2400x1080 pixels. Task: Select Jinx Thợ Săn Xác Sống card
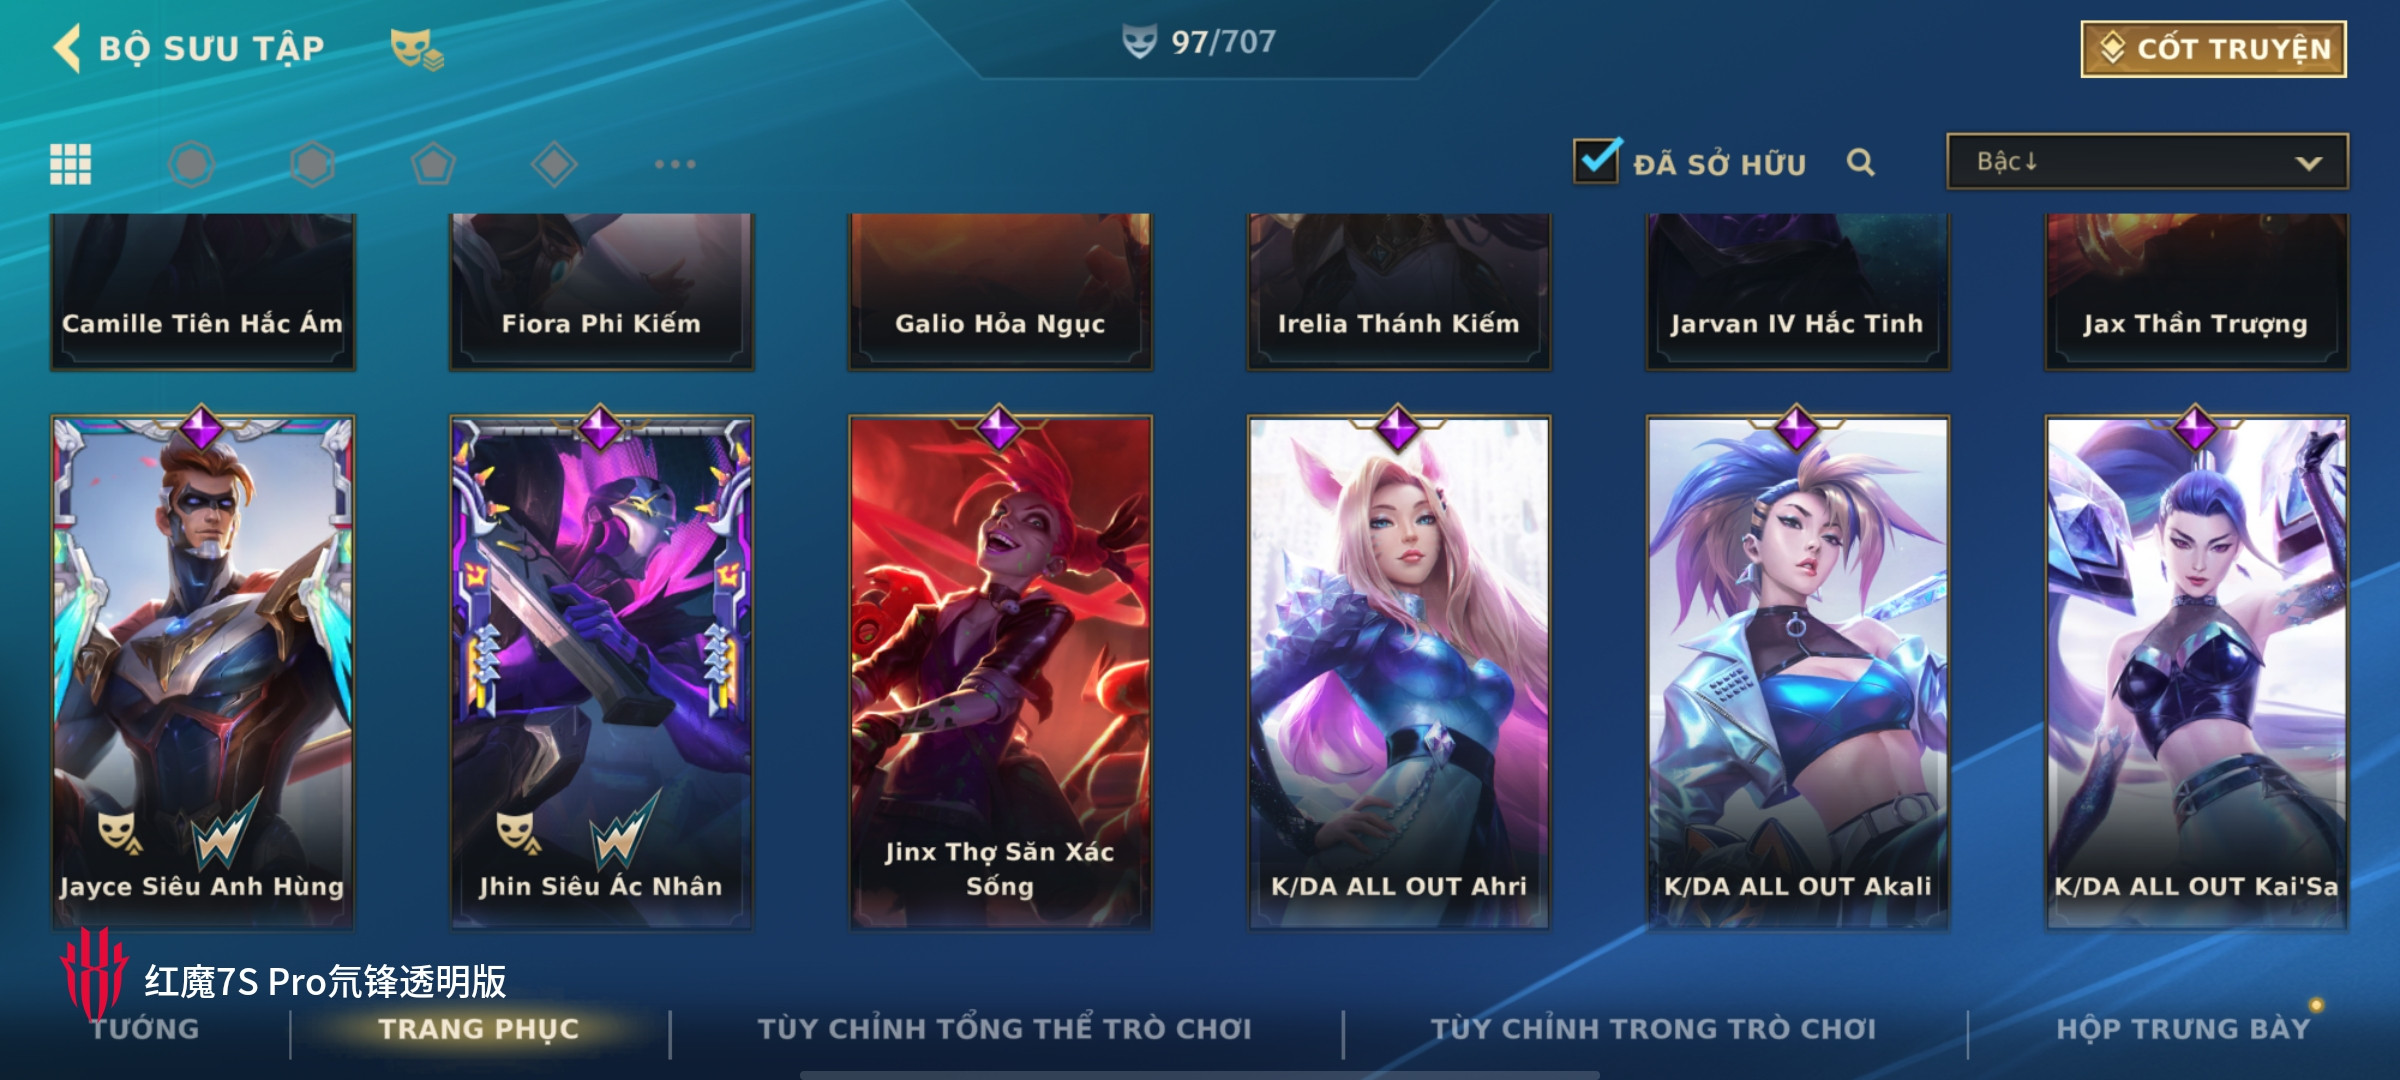click(1000, 672)
